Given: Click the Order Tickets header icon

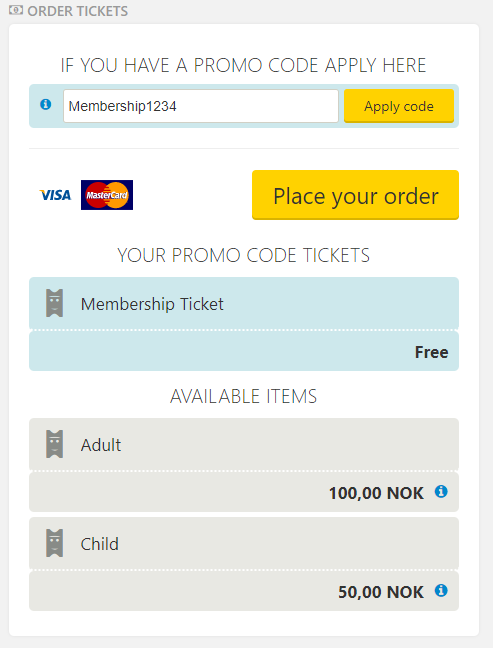Looking at the screenshot, I should pyautogui.click(x=16, y=10).
